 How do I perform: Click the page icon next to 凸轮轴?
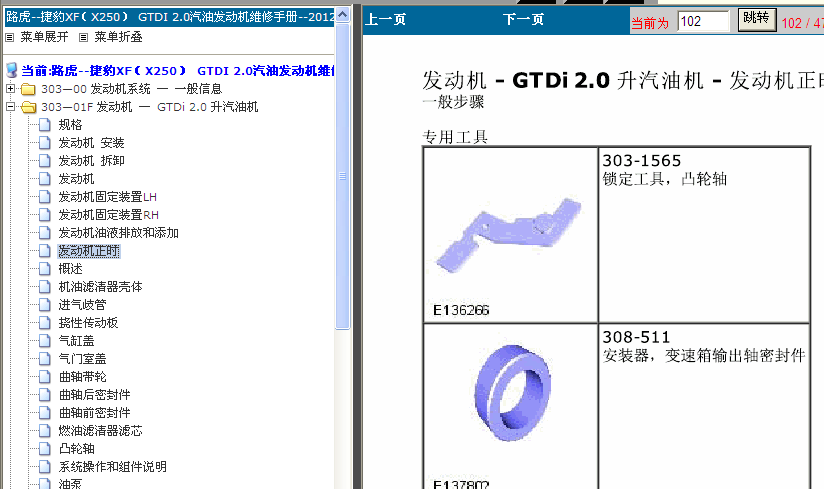point(45,449)
